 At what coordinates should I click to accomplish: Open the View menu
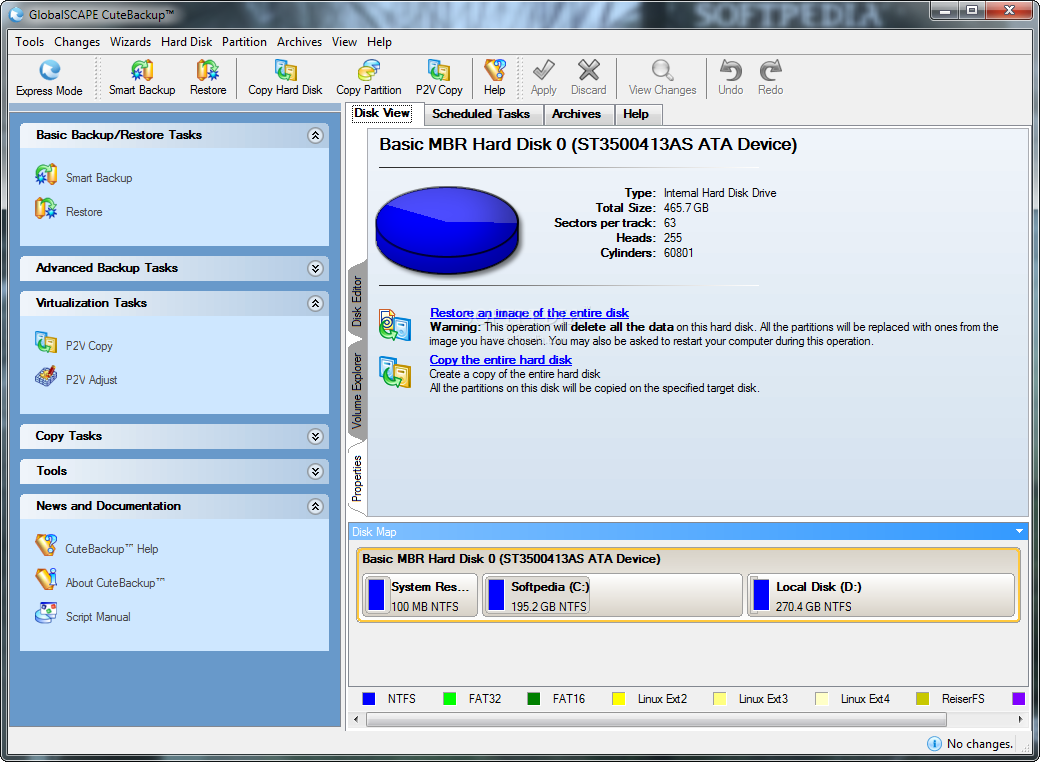(x=344, y=42)
